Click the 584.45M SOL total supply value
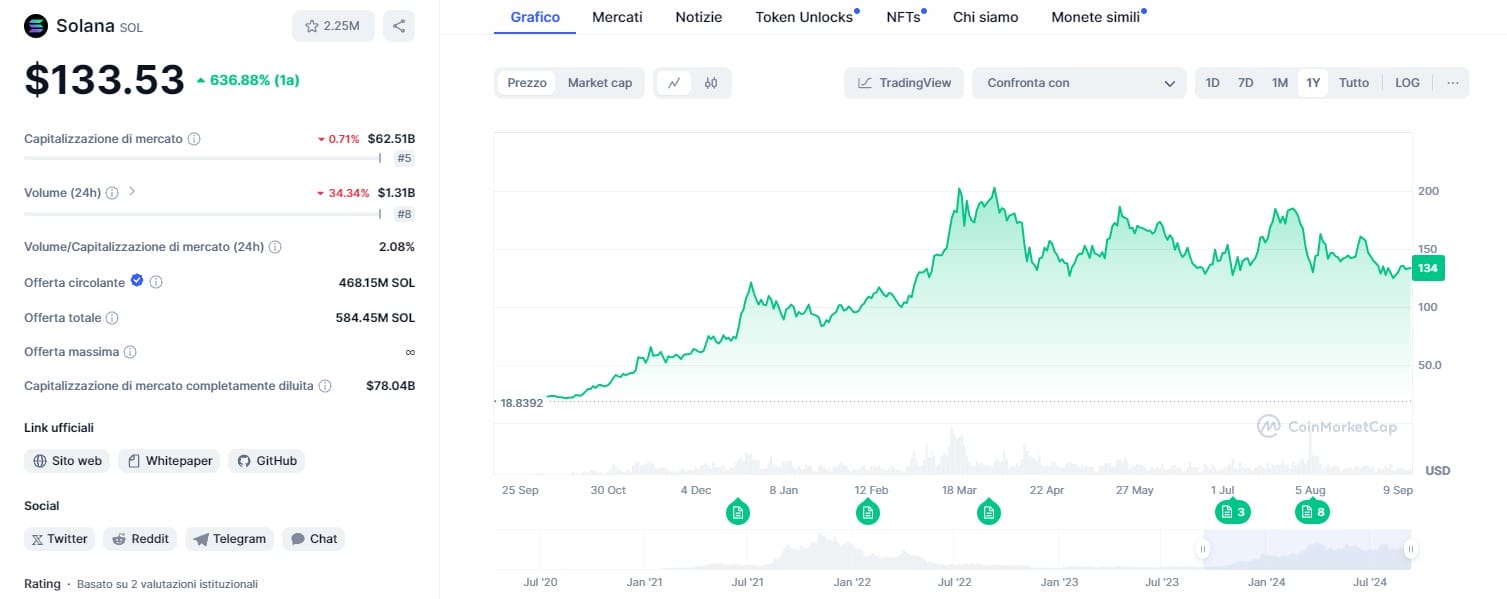 375,318
